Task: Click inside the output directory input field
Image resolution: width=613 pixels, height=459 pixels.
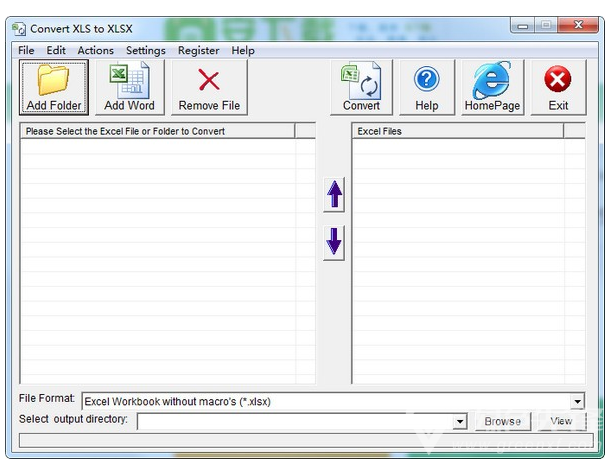Action: click(296, 421)
